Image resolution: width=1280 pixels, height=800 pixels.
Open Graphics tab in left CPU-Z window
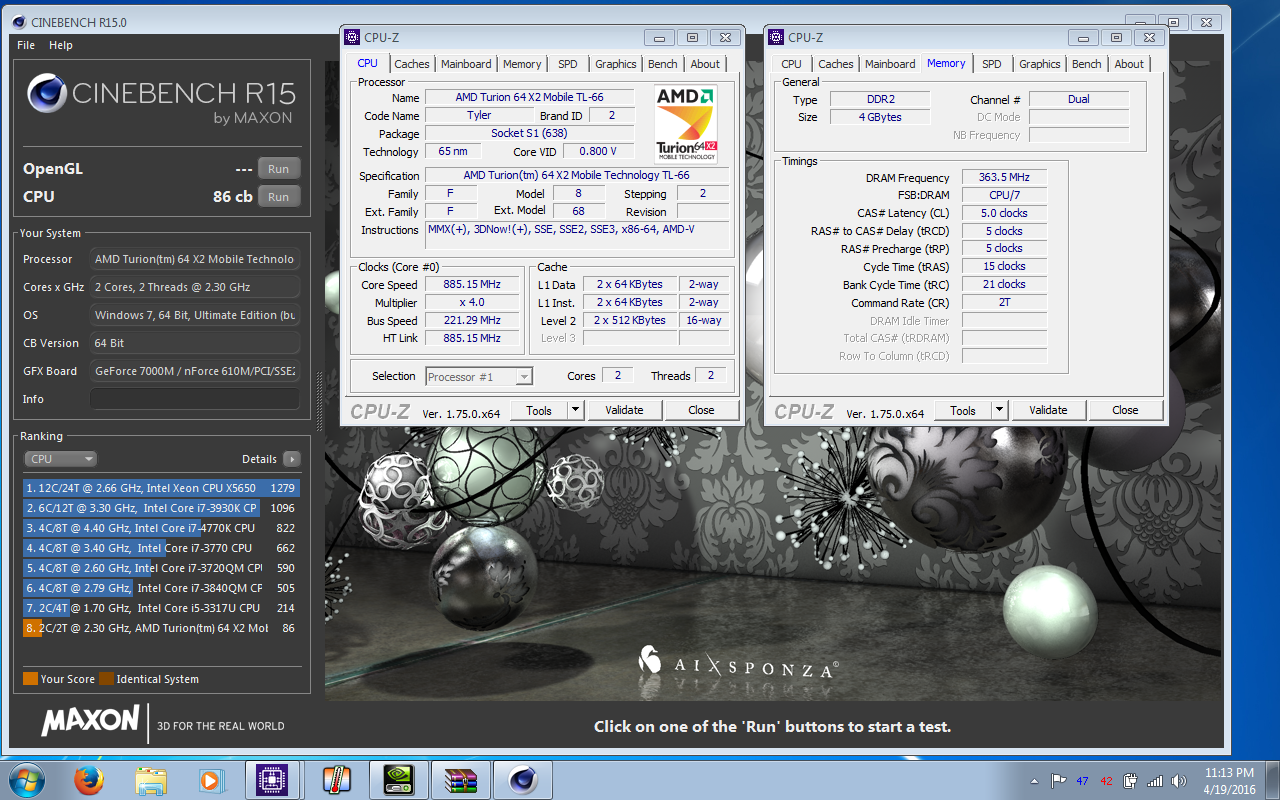(616, 64)
